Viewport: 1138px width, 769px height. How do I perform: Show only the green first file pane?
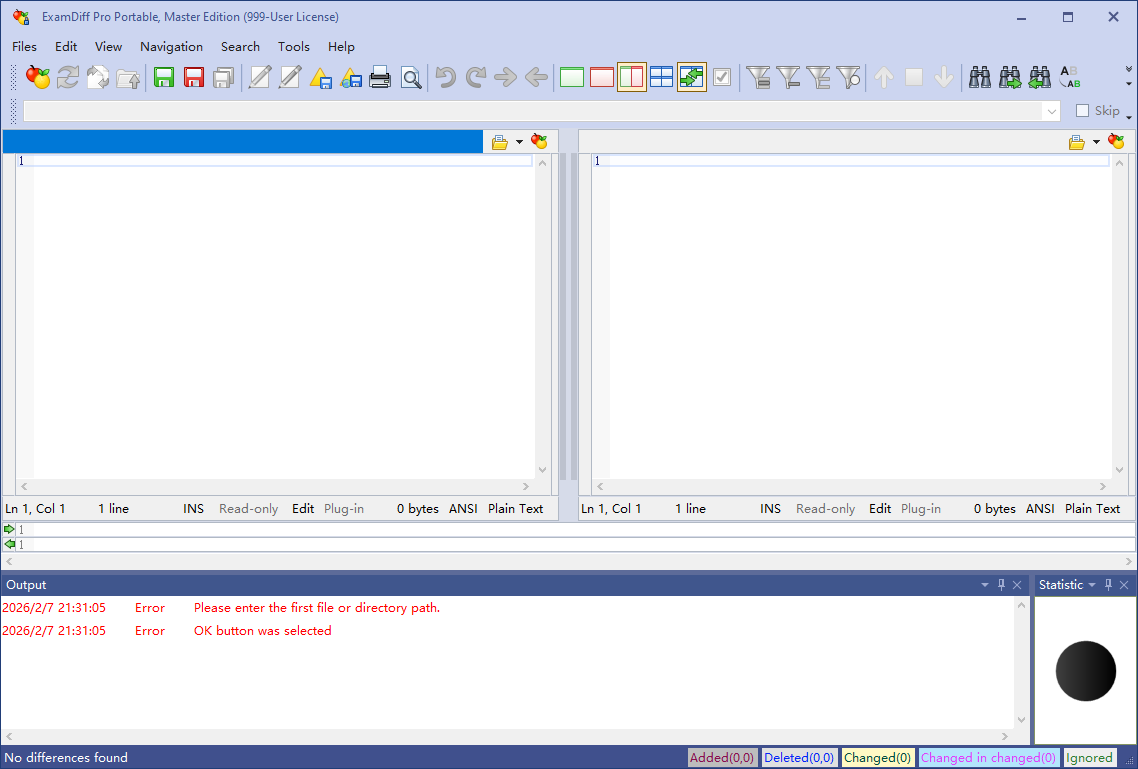pyautogui.click(x=572, y=77)
